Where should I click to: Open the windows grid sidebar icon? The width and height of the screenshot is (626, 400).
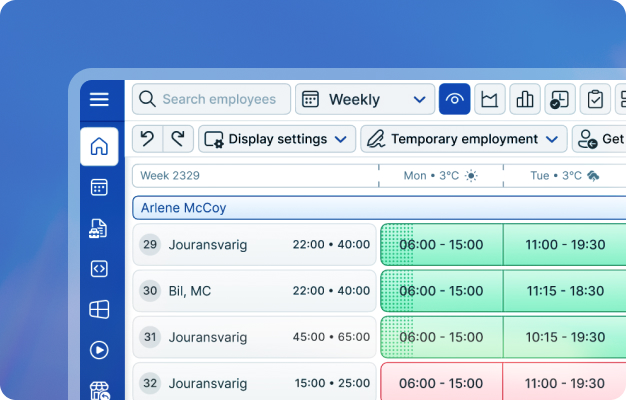[99, 309]
